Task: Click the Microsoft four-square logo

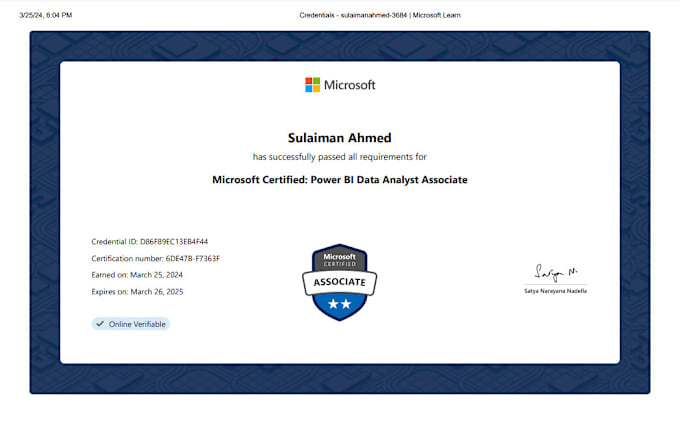Action: 312,85
